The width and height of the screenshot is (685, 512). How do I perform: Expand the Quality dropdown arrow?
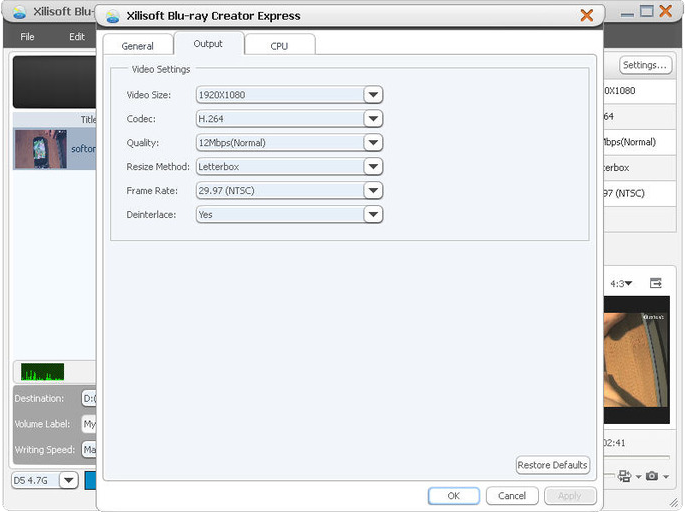tap(373, 142)
